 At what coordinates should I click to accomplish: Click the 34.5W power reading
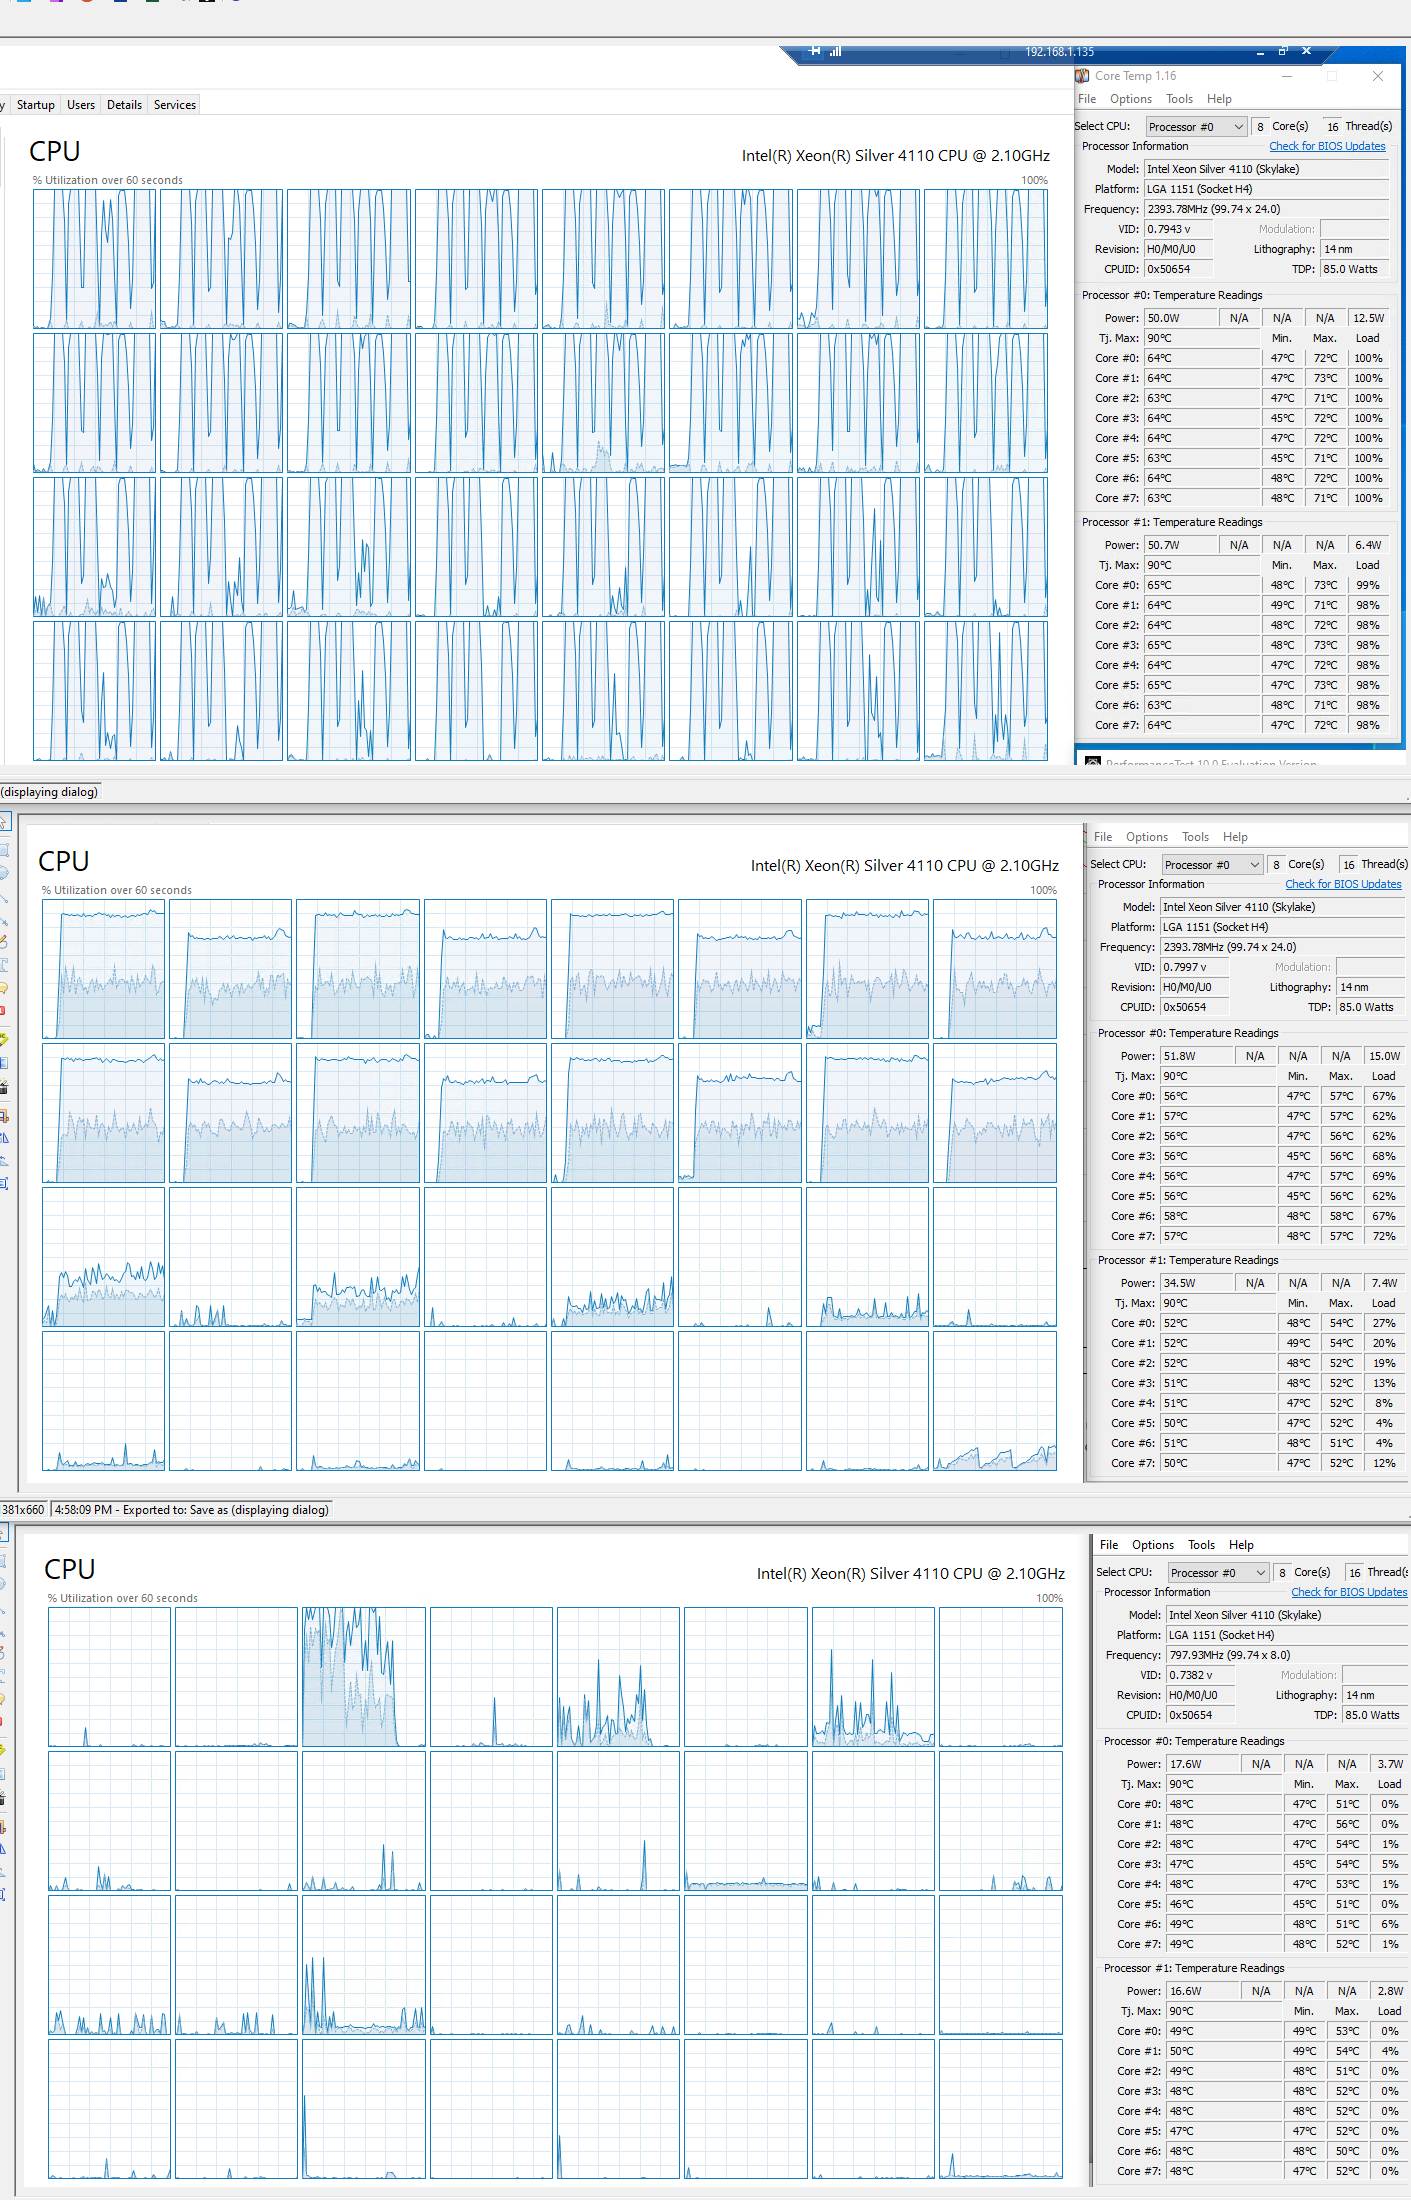1197,1283
